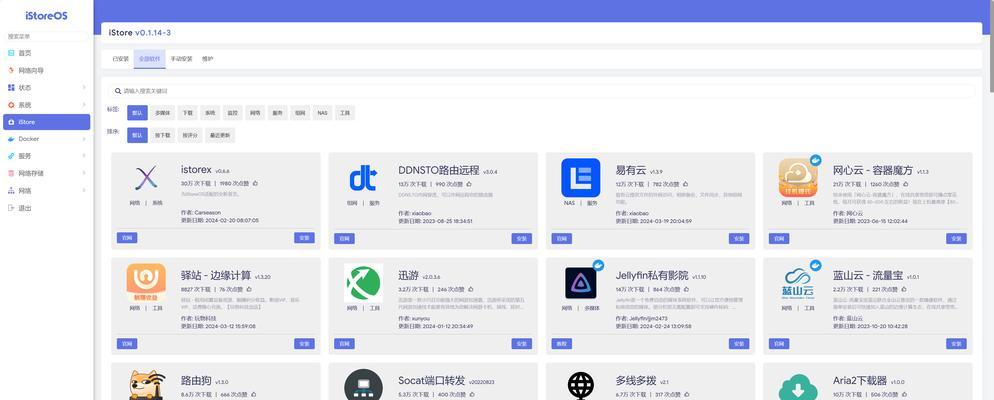Image resolution: width=994 pixels, height=400 pixels.
Task: Filter by the 监控 tag
Action: coord(233,113)
